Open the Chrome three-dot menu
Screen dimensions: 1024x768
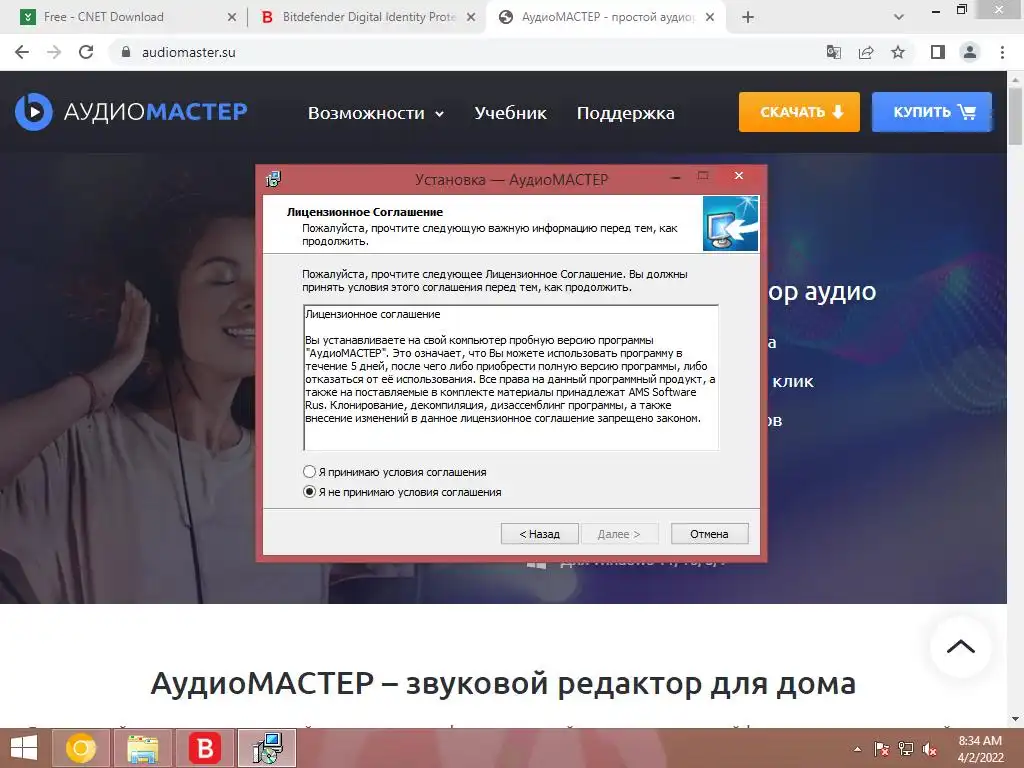1002,52
